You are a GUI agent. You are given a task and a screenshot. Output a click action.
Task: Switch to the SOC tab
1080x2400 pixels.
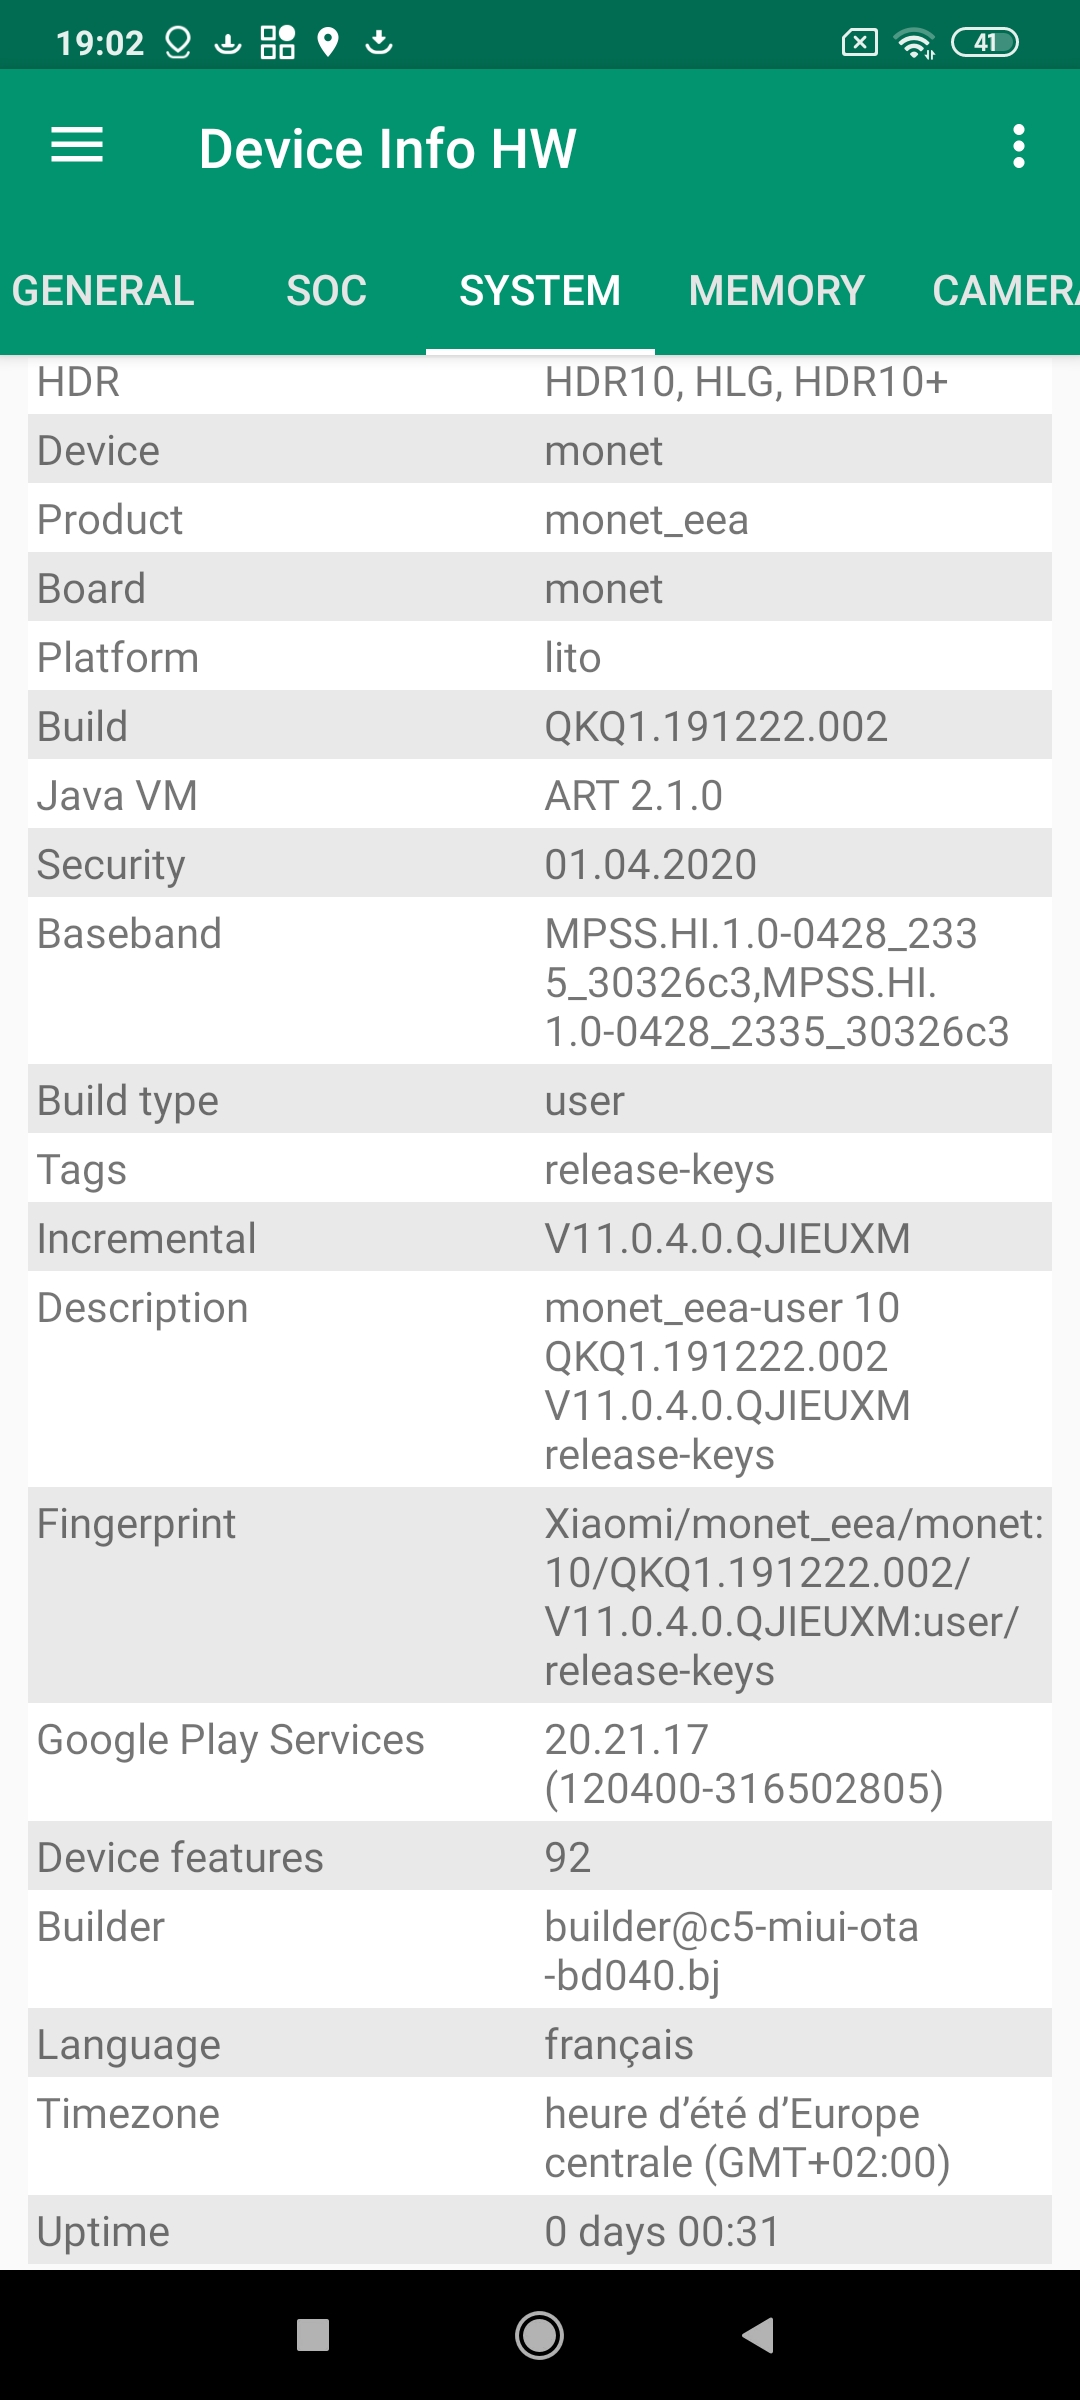[x=326, y=291]
